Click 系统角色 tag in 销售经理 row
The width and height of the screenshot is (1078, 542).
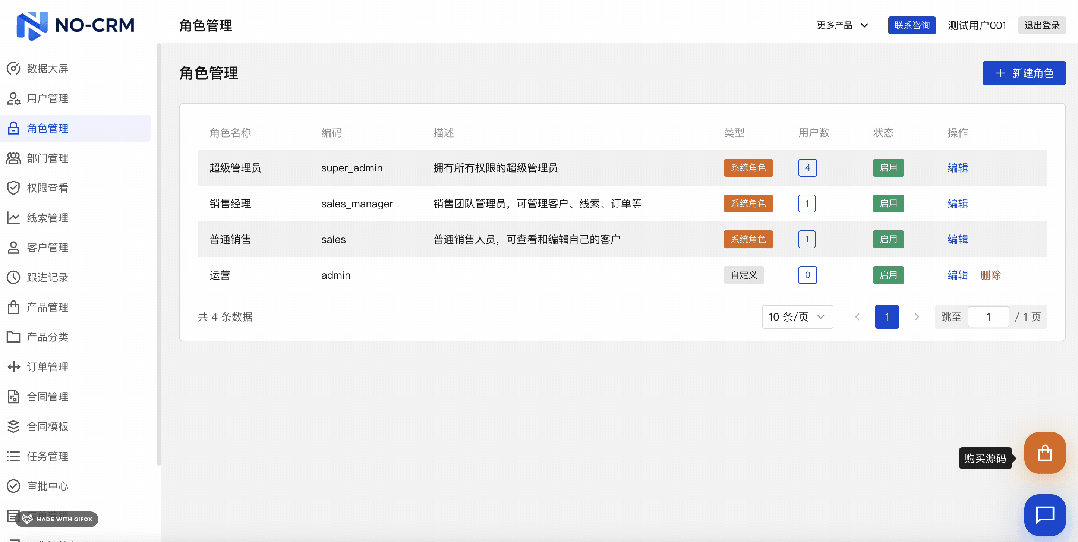(748, 204)
